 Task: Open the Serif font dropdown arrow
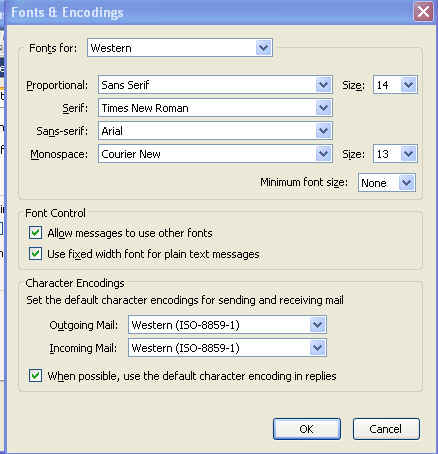pos(323,108)
